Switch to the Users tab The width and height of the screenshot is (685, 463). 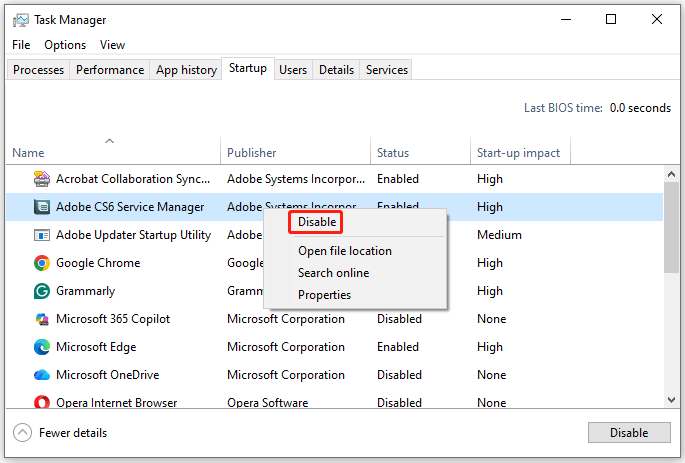point(293,70)
